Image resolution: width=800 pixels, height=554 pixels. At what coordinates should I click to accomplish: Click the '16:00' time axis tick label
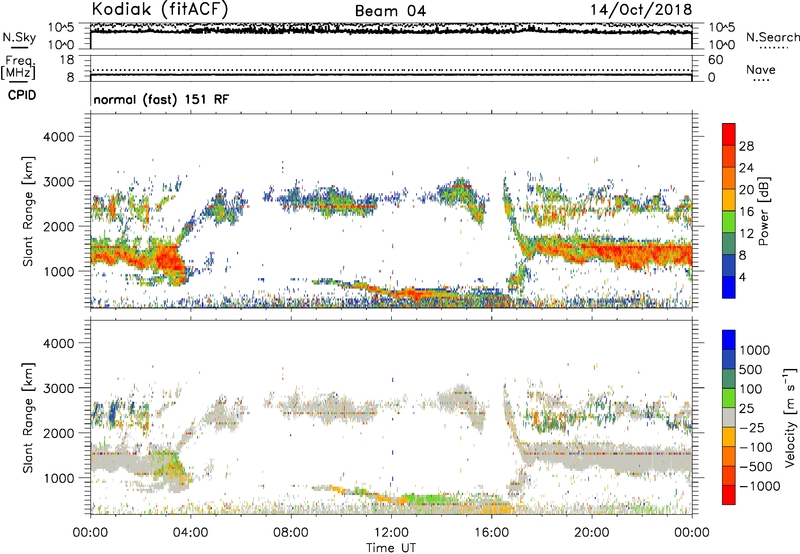coord(491,533)
